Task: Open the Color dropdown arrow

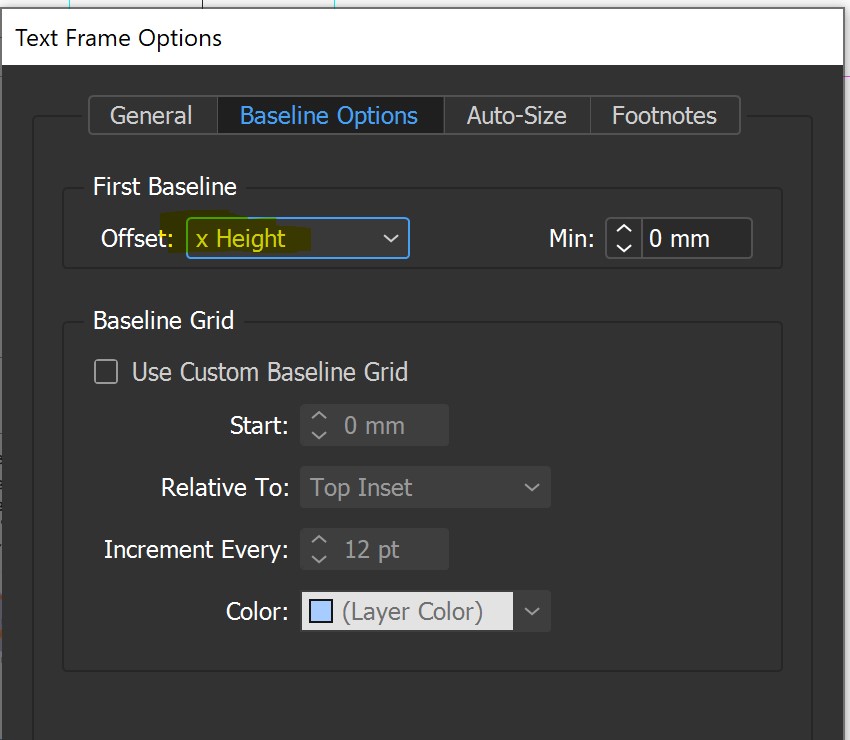Action: click(532, 611)
